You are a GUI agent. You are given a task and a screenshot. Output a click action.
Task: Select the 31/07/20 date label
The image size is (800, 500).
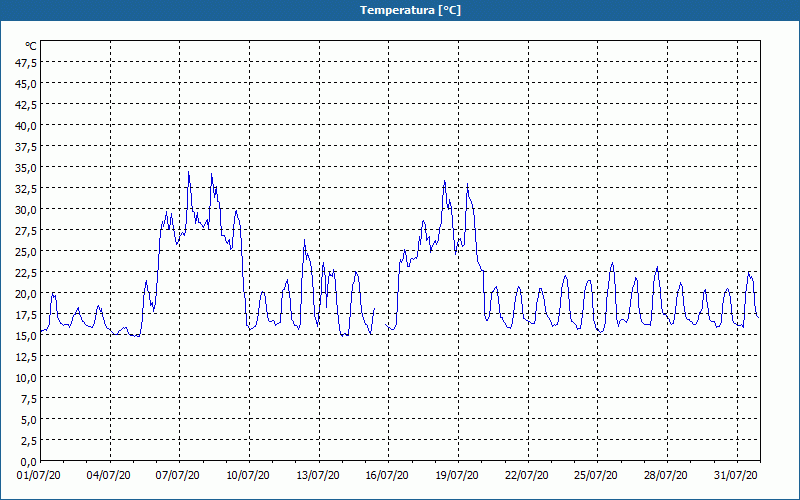(736, 476)
